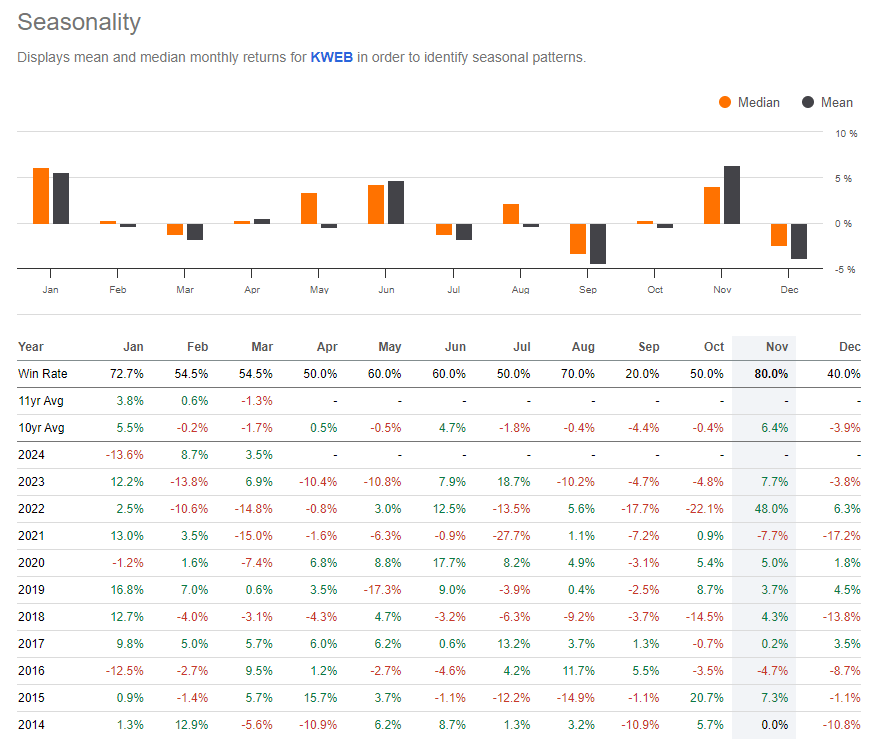Click the 2024 row label

point(31,455)
